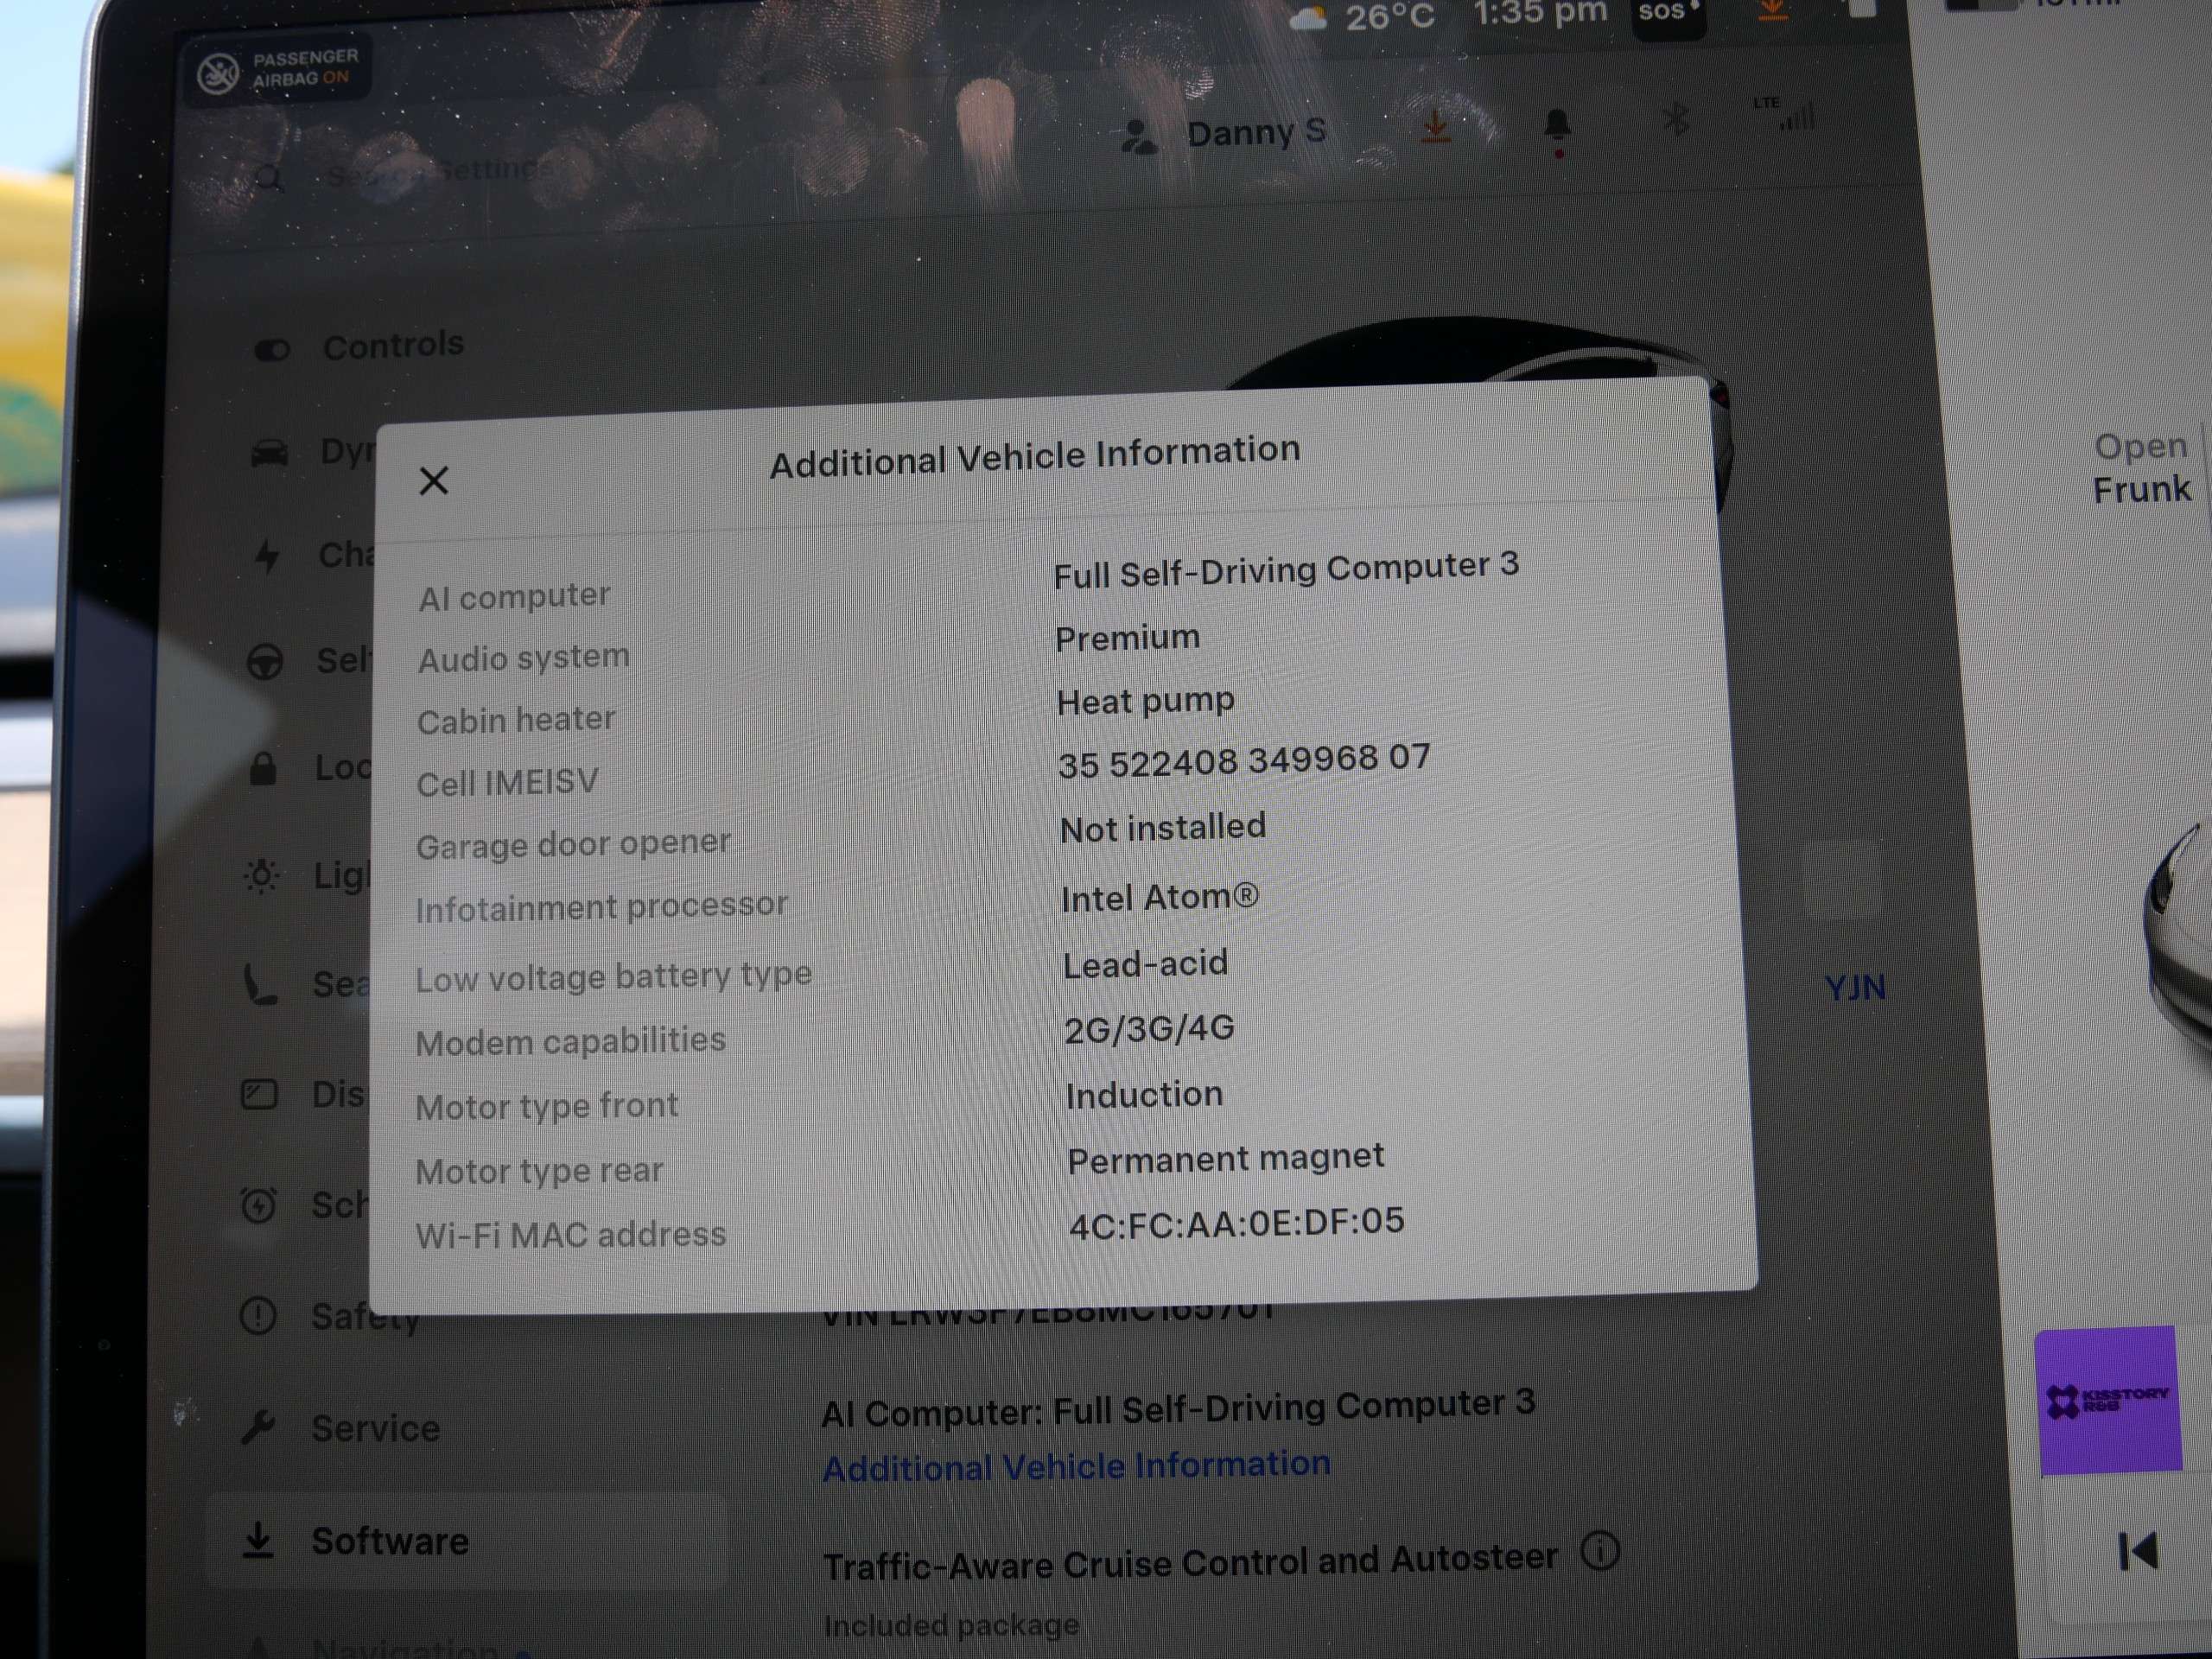Click the previous track media button

2137,1551
